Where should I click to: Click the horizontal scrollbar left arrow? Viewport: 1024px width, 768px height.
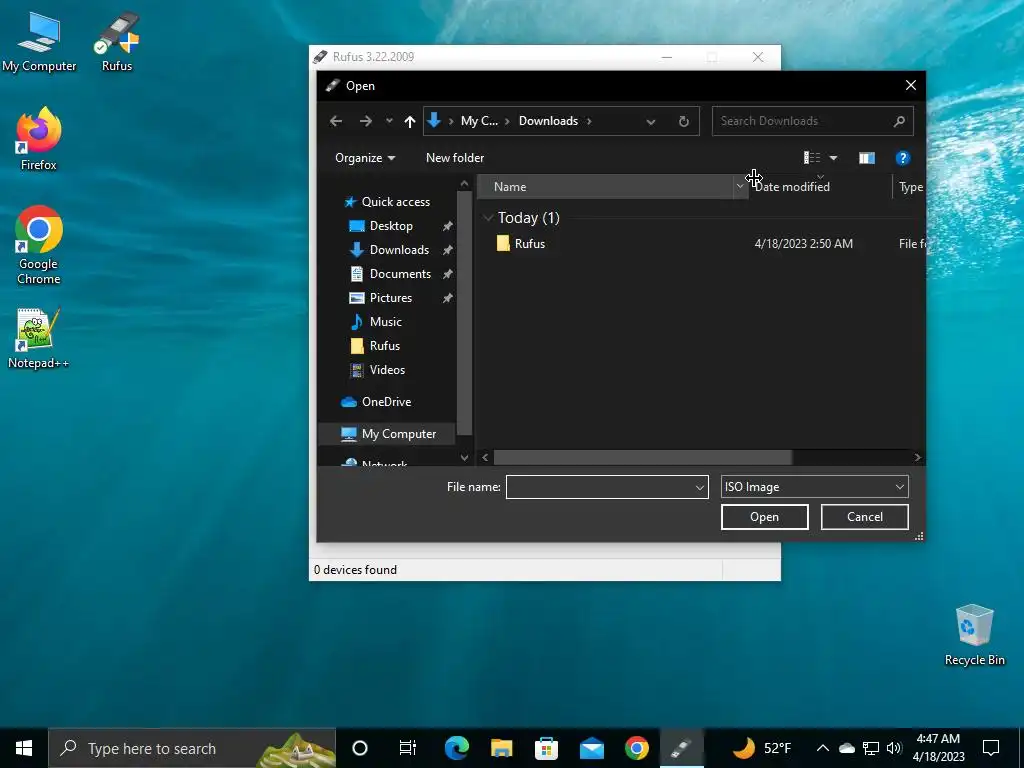click(x=485, y=457)
